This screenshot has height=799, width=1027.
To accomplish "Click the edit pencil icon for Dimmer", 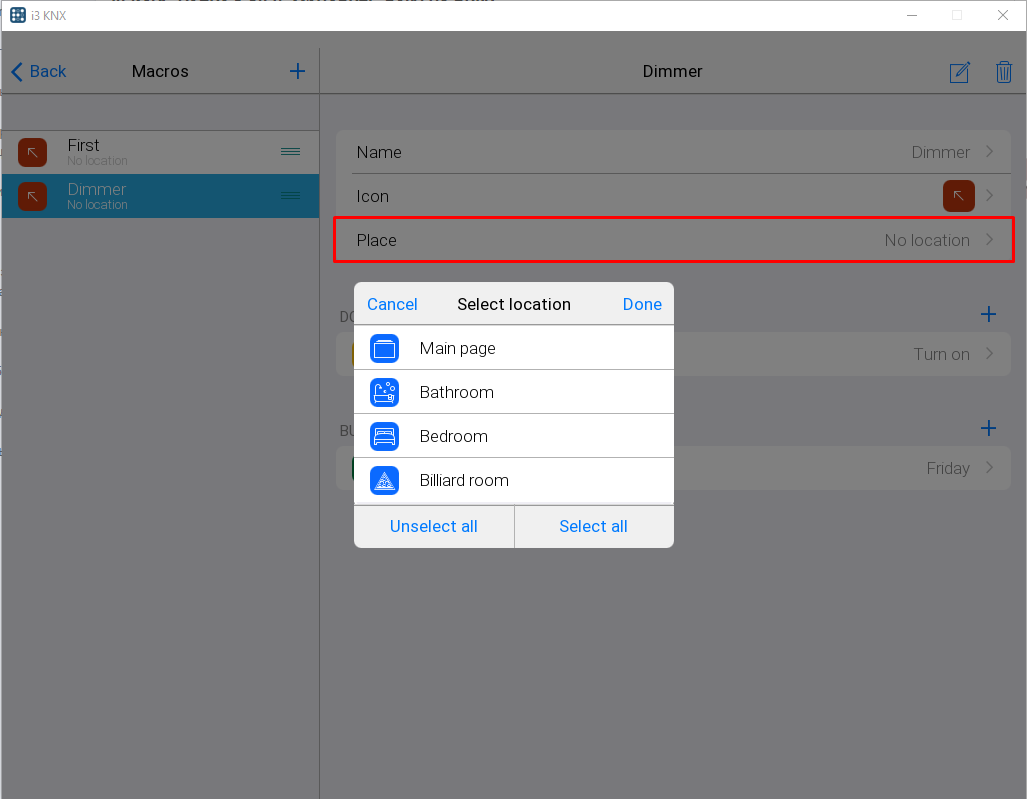I will 959,72.
